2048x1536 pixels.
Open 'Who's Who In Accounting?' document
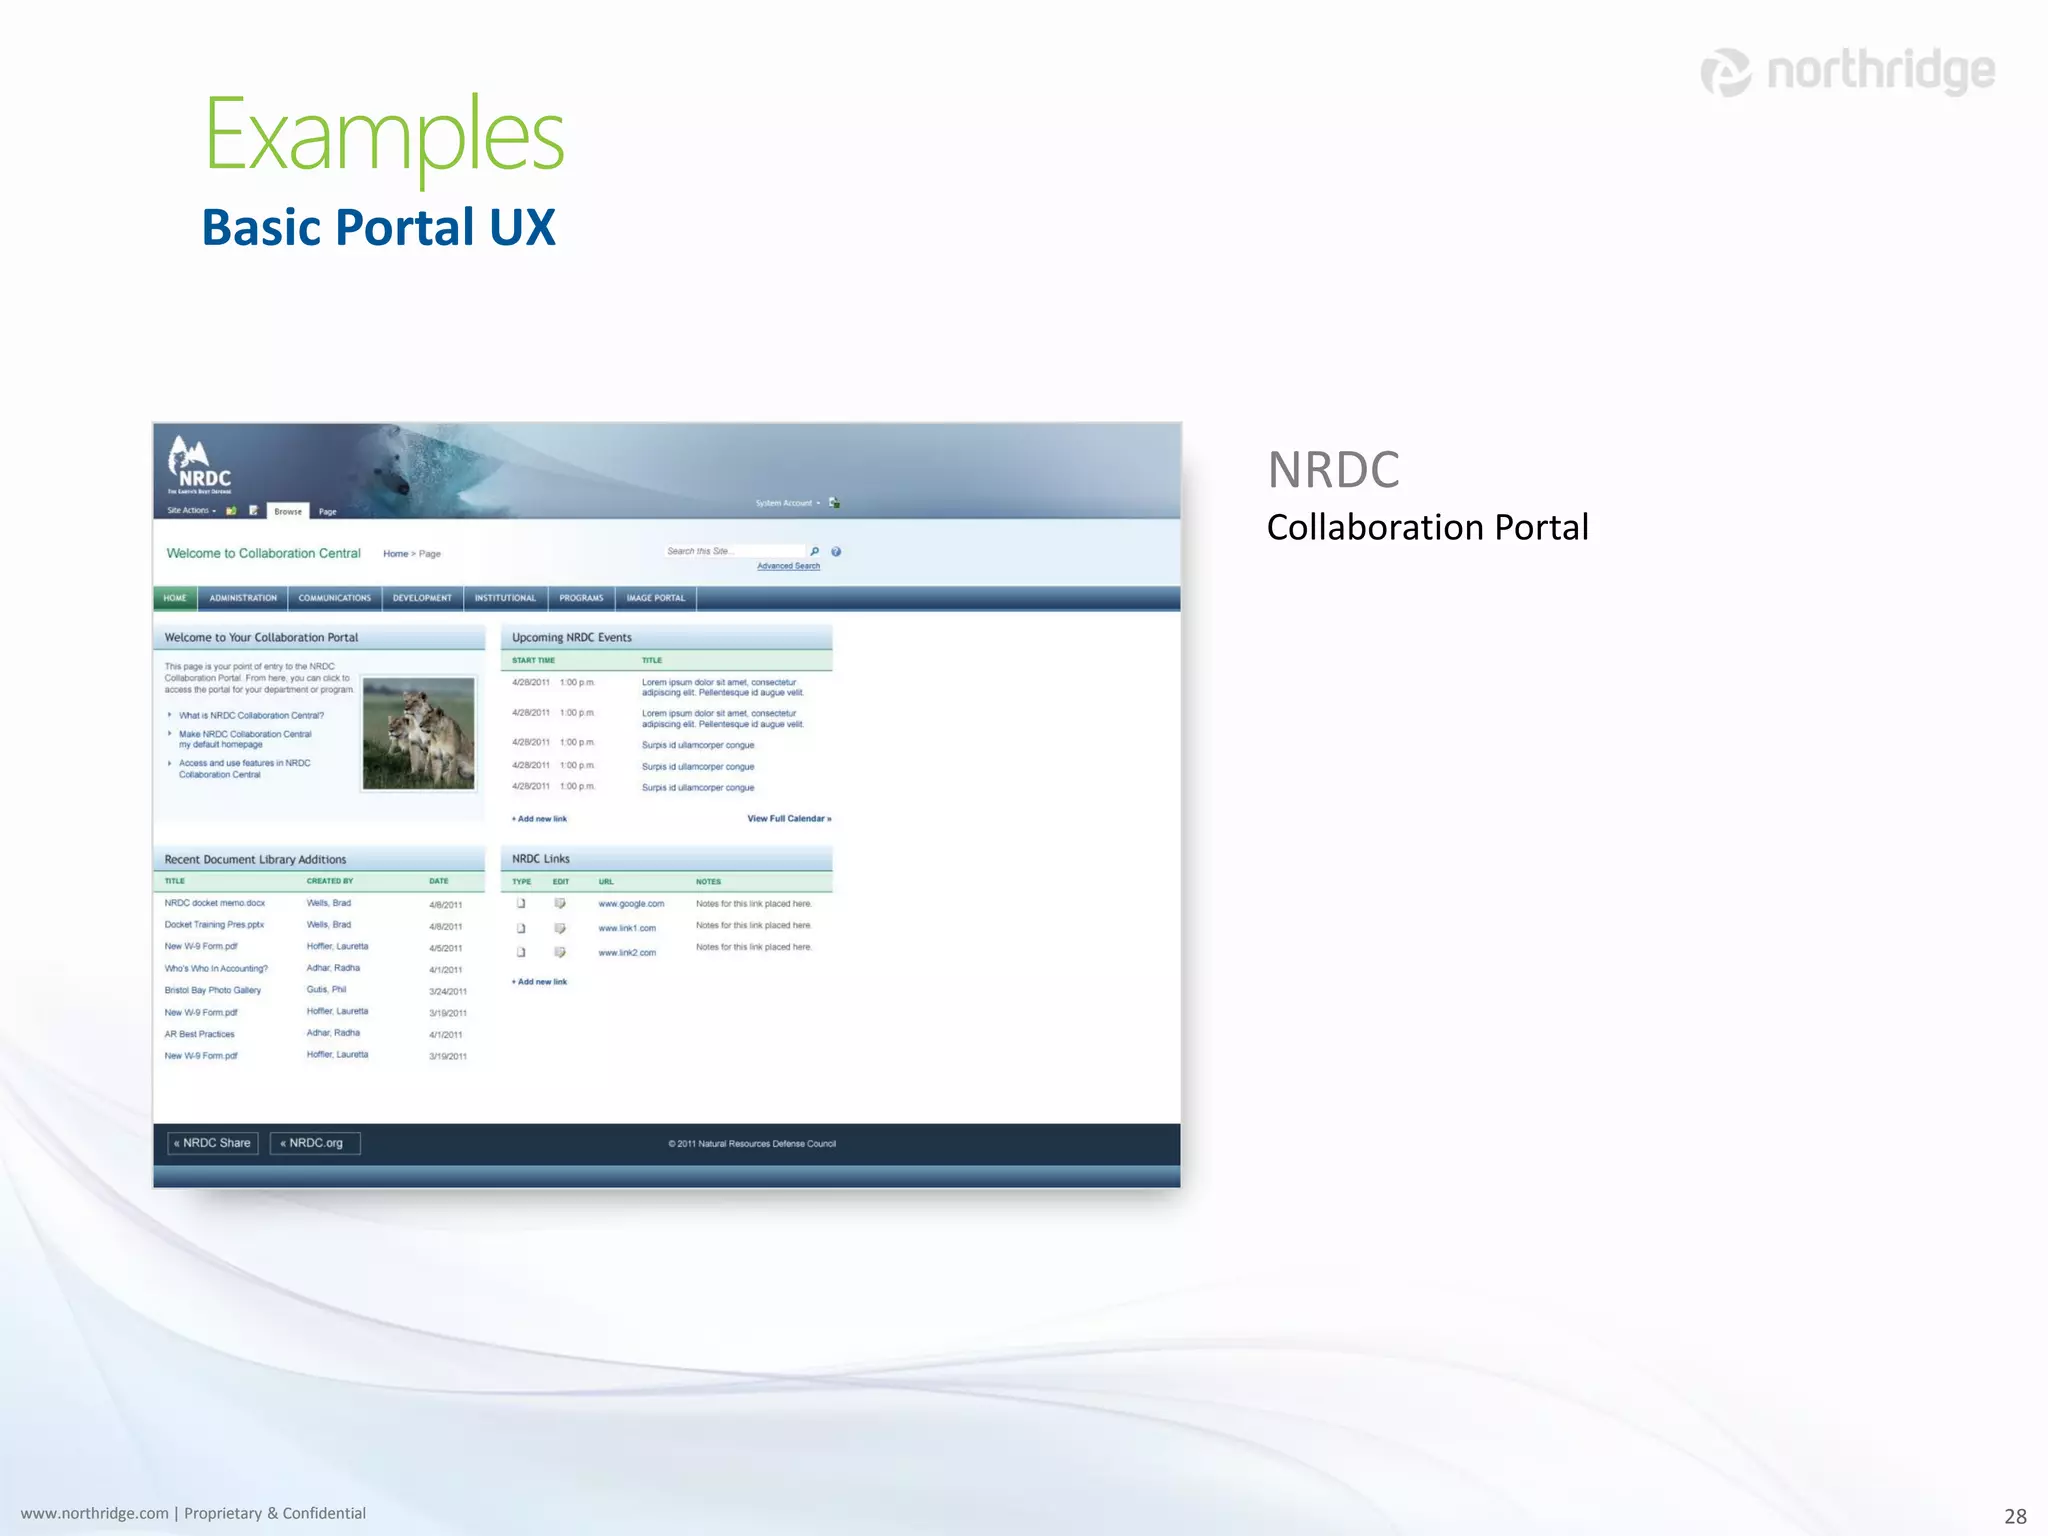(x=216, y=969)
